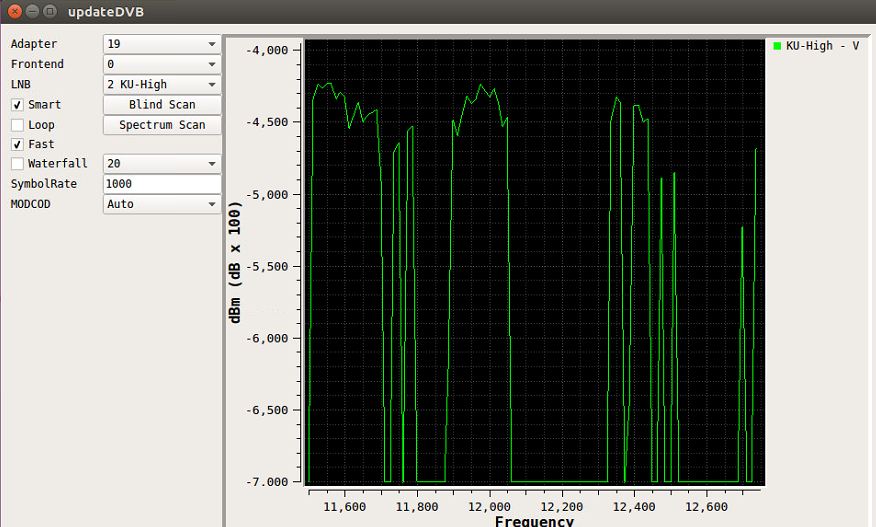Click the 12,000 frequency axis label
This screenshot has height=527, width=876.
tap(489, 507)
